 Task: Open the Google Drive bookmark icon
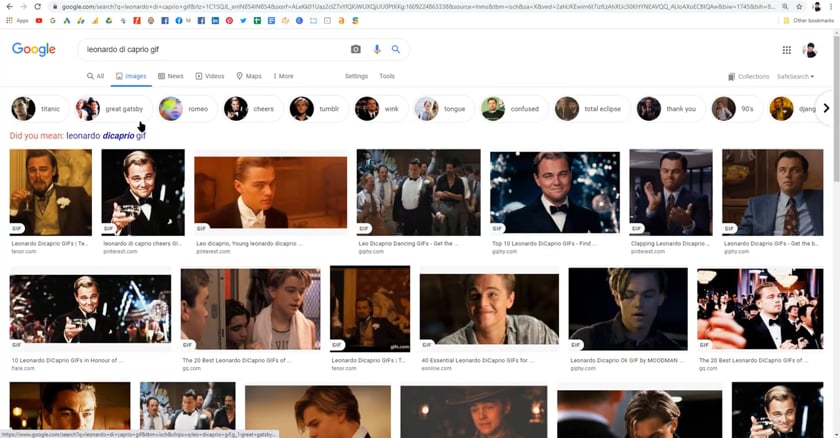pos(109,20)
